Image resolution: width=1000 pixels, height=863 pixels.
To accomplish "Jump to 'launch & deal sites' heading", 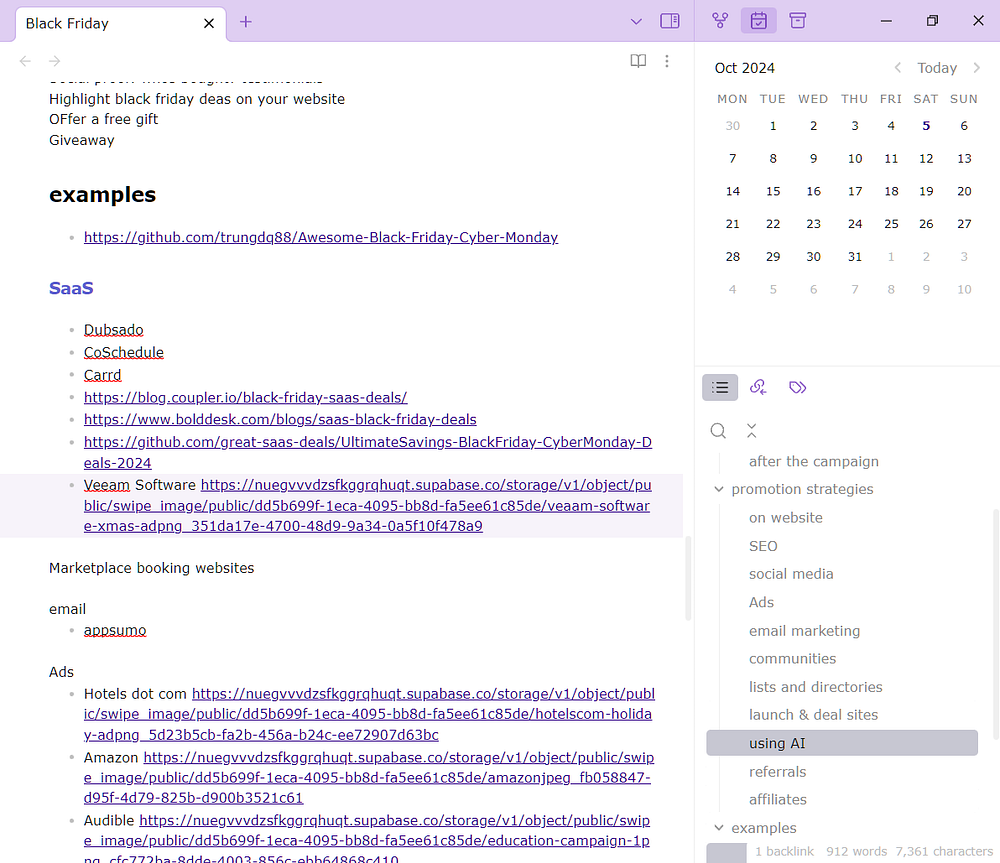I will 813,715.
